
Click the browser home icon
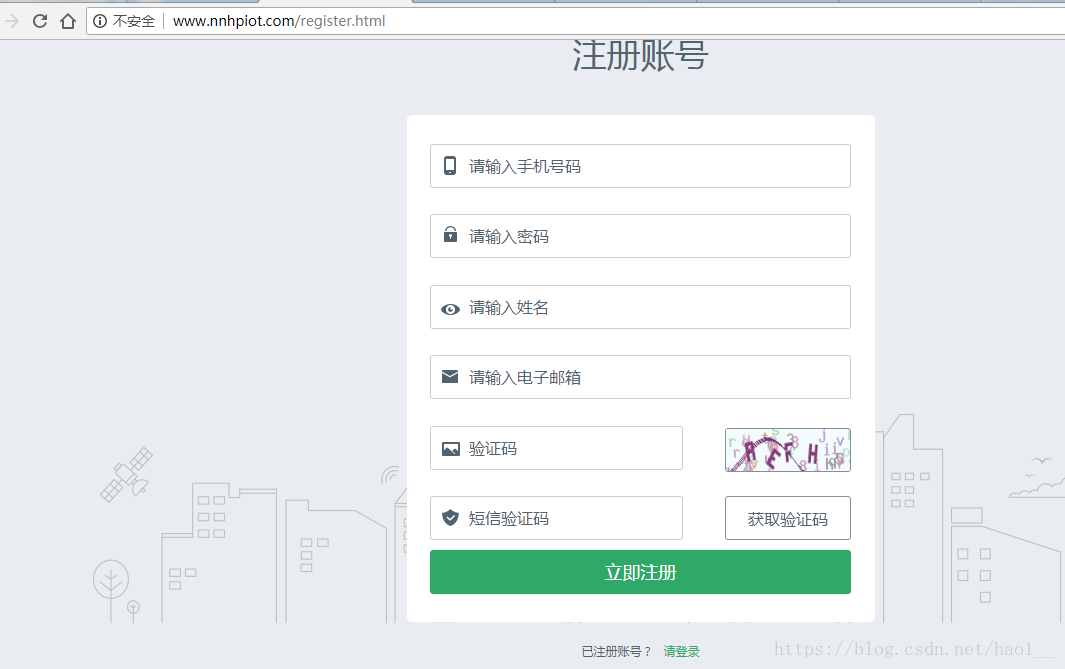click(x=66, y=19)
